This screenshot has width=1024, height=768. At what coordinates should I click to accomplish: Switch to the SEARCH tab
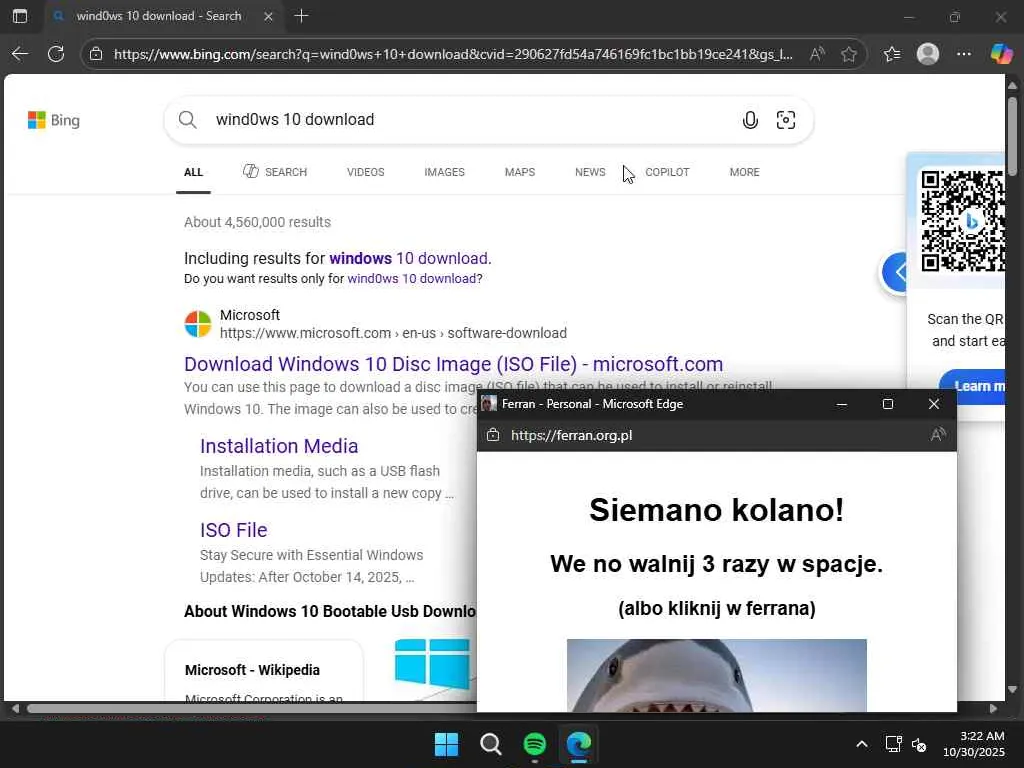[x=275, y=172]
